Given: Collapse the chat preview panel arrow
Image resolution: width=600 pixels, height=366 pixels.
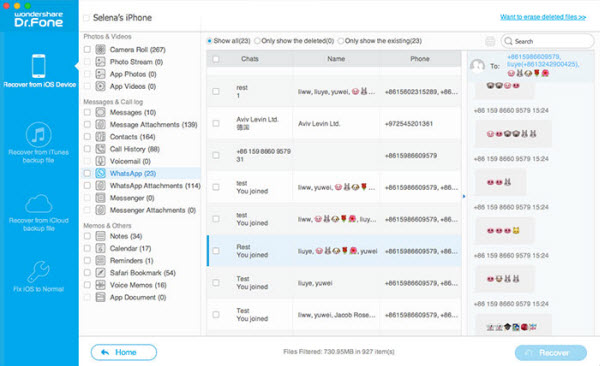Looking at the screenshot, I should click(464, 196).
